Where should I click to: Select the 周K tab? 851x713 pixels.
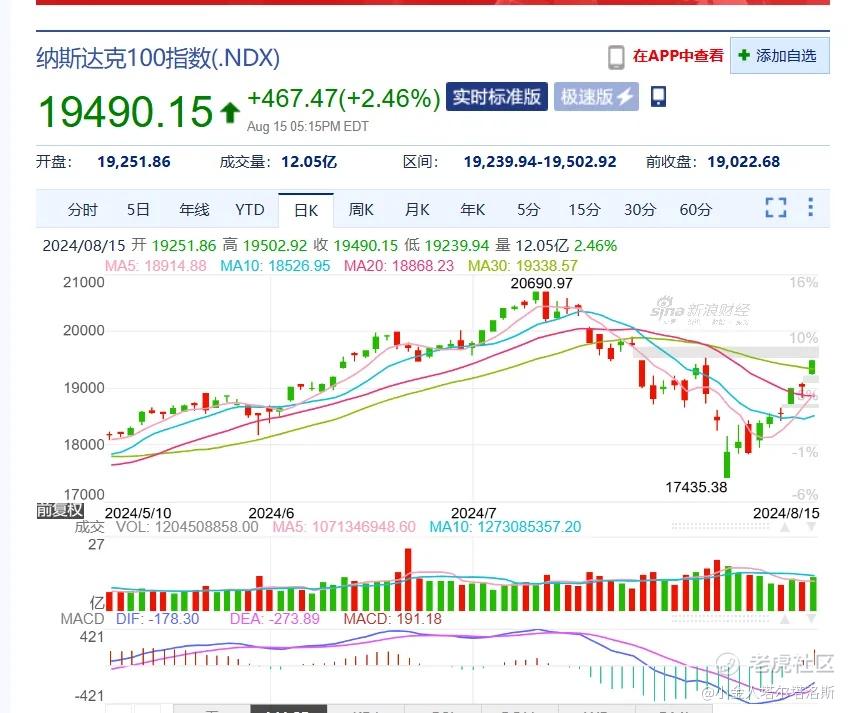(361, 209)
